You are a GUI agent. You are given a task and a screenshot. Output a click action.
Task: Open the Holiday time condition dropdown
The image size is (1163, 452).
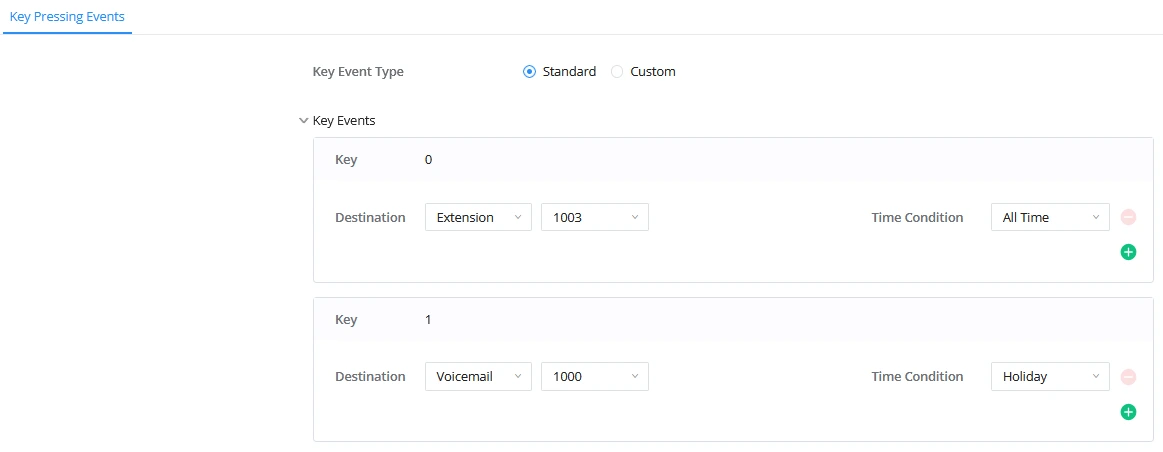(1050, 376)
